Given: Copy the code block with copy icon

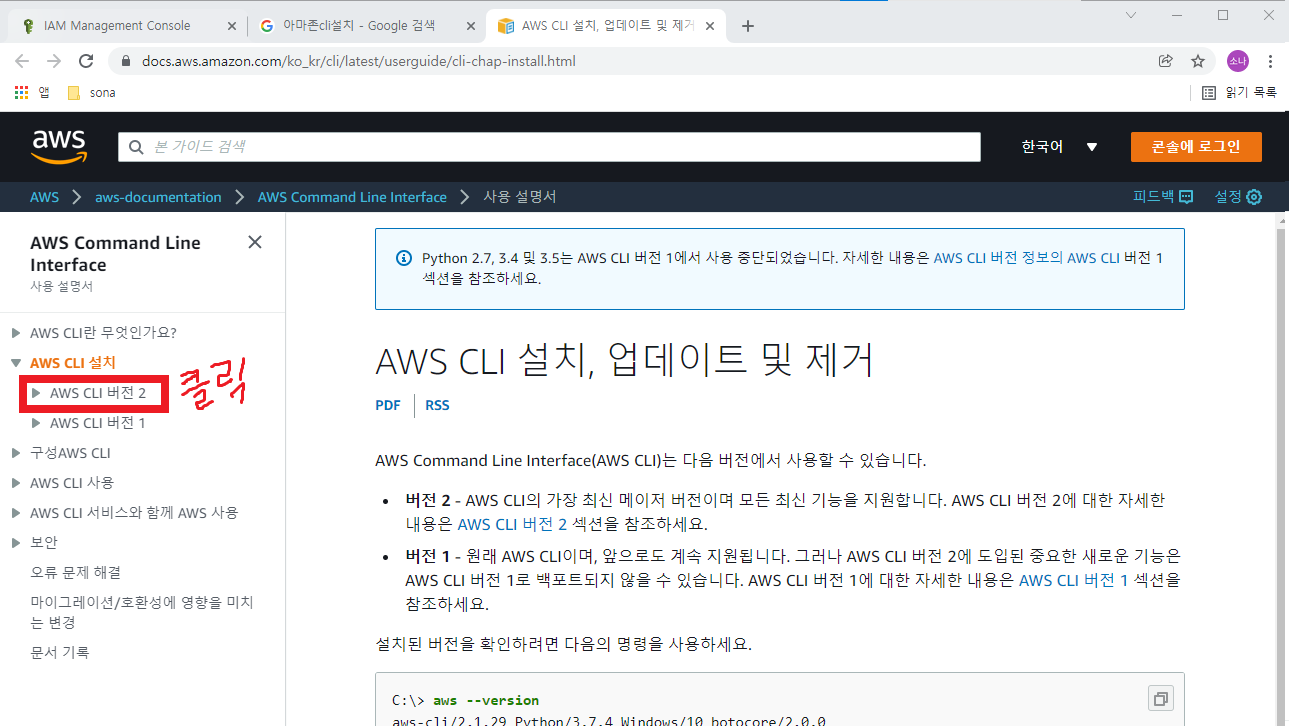Looking at the screenshot, I should 1161,698.
